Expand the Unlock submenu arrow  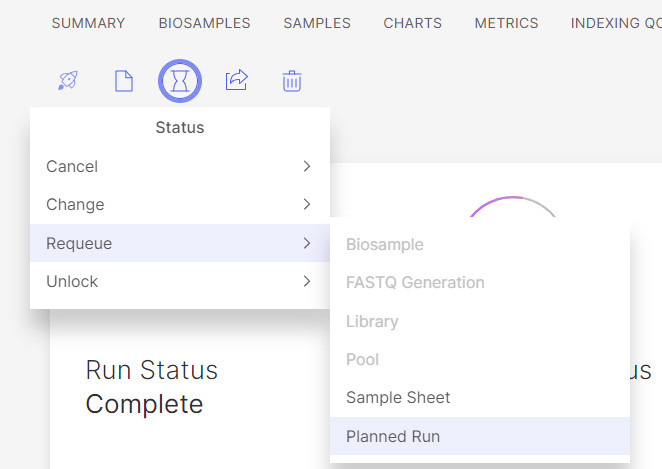(x=307, y=282)
